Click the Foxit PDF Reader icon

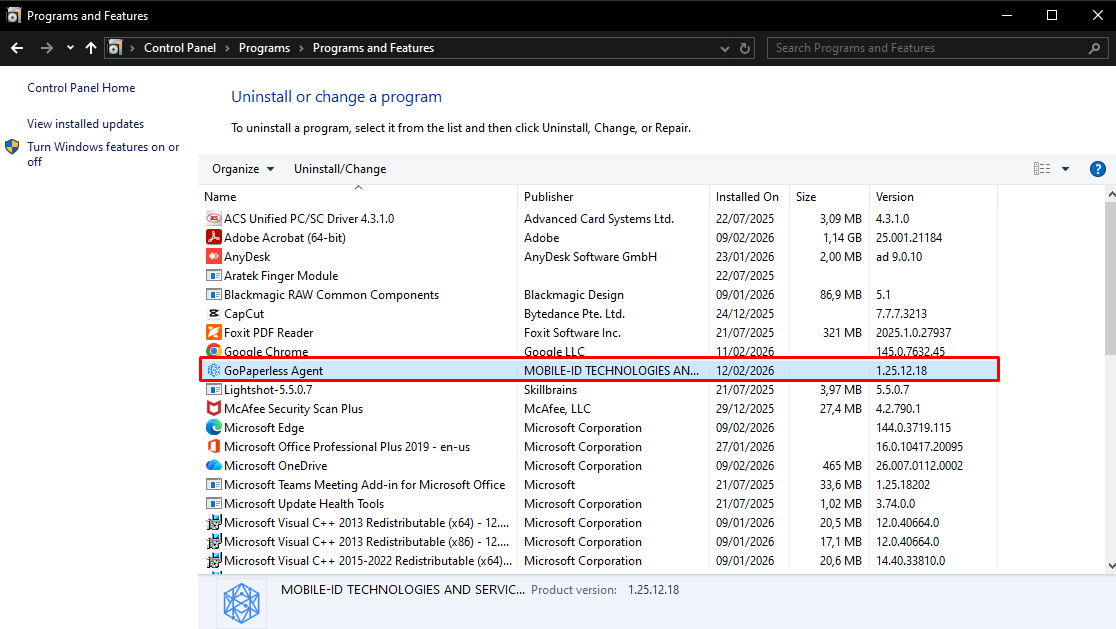tap(214, 332)
